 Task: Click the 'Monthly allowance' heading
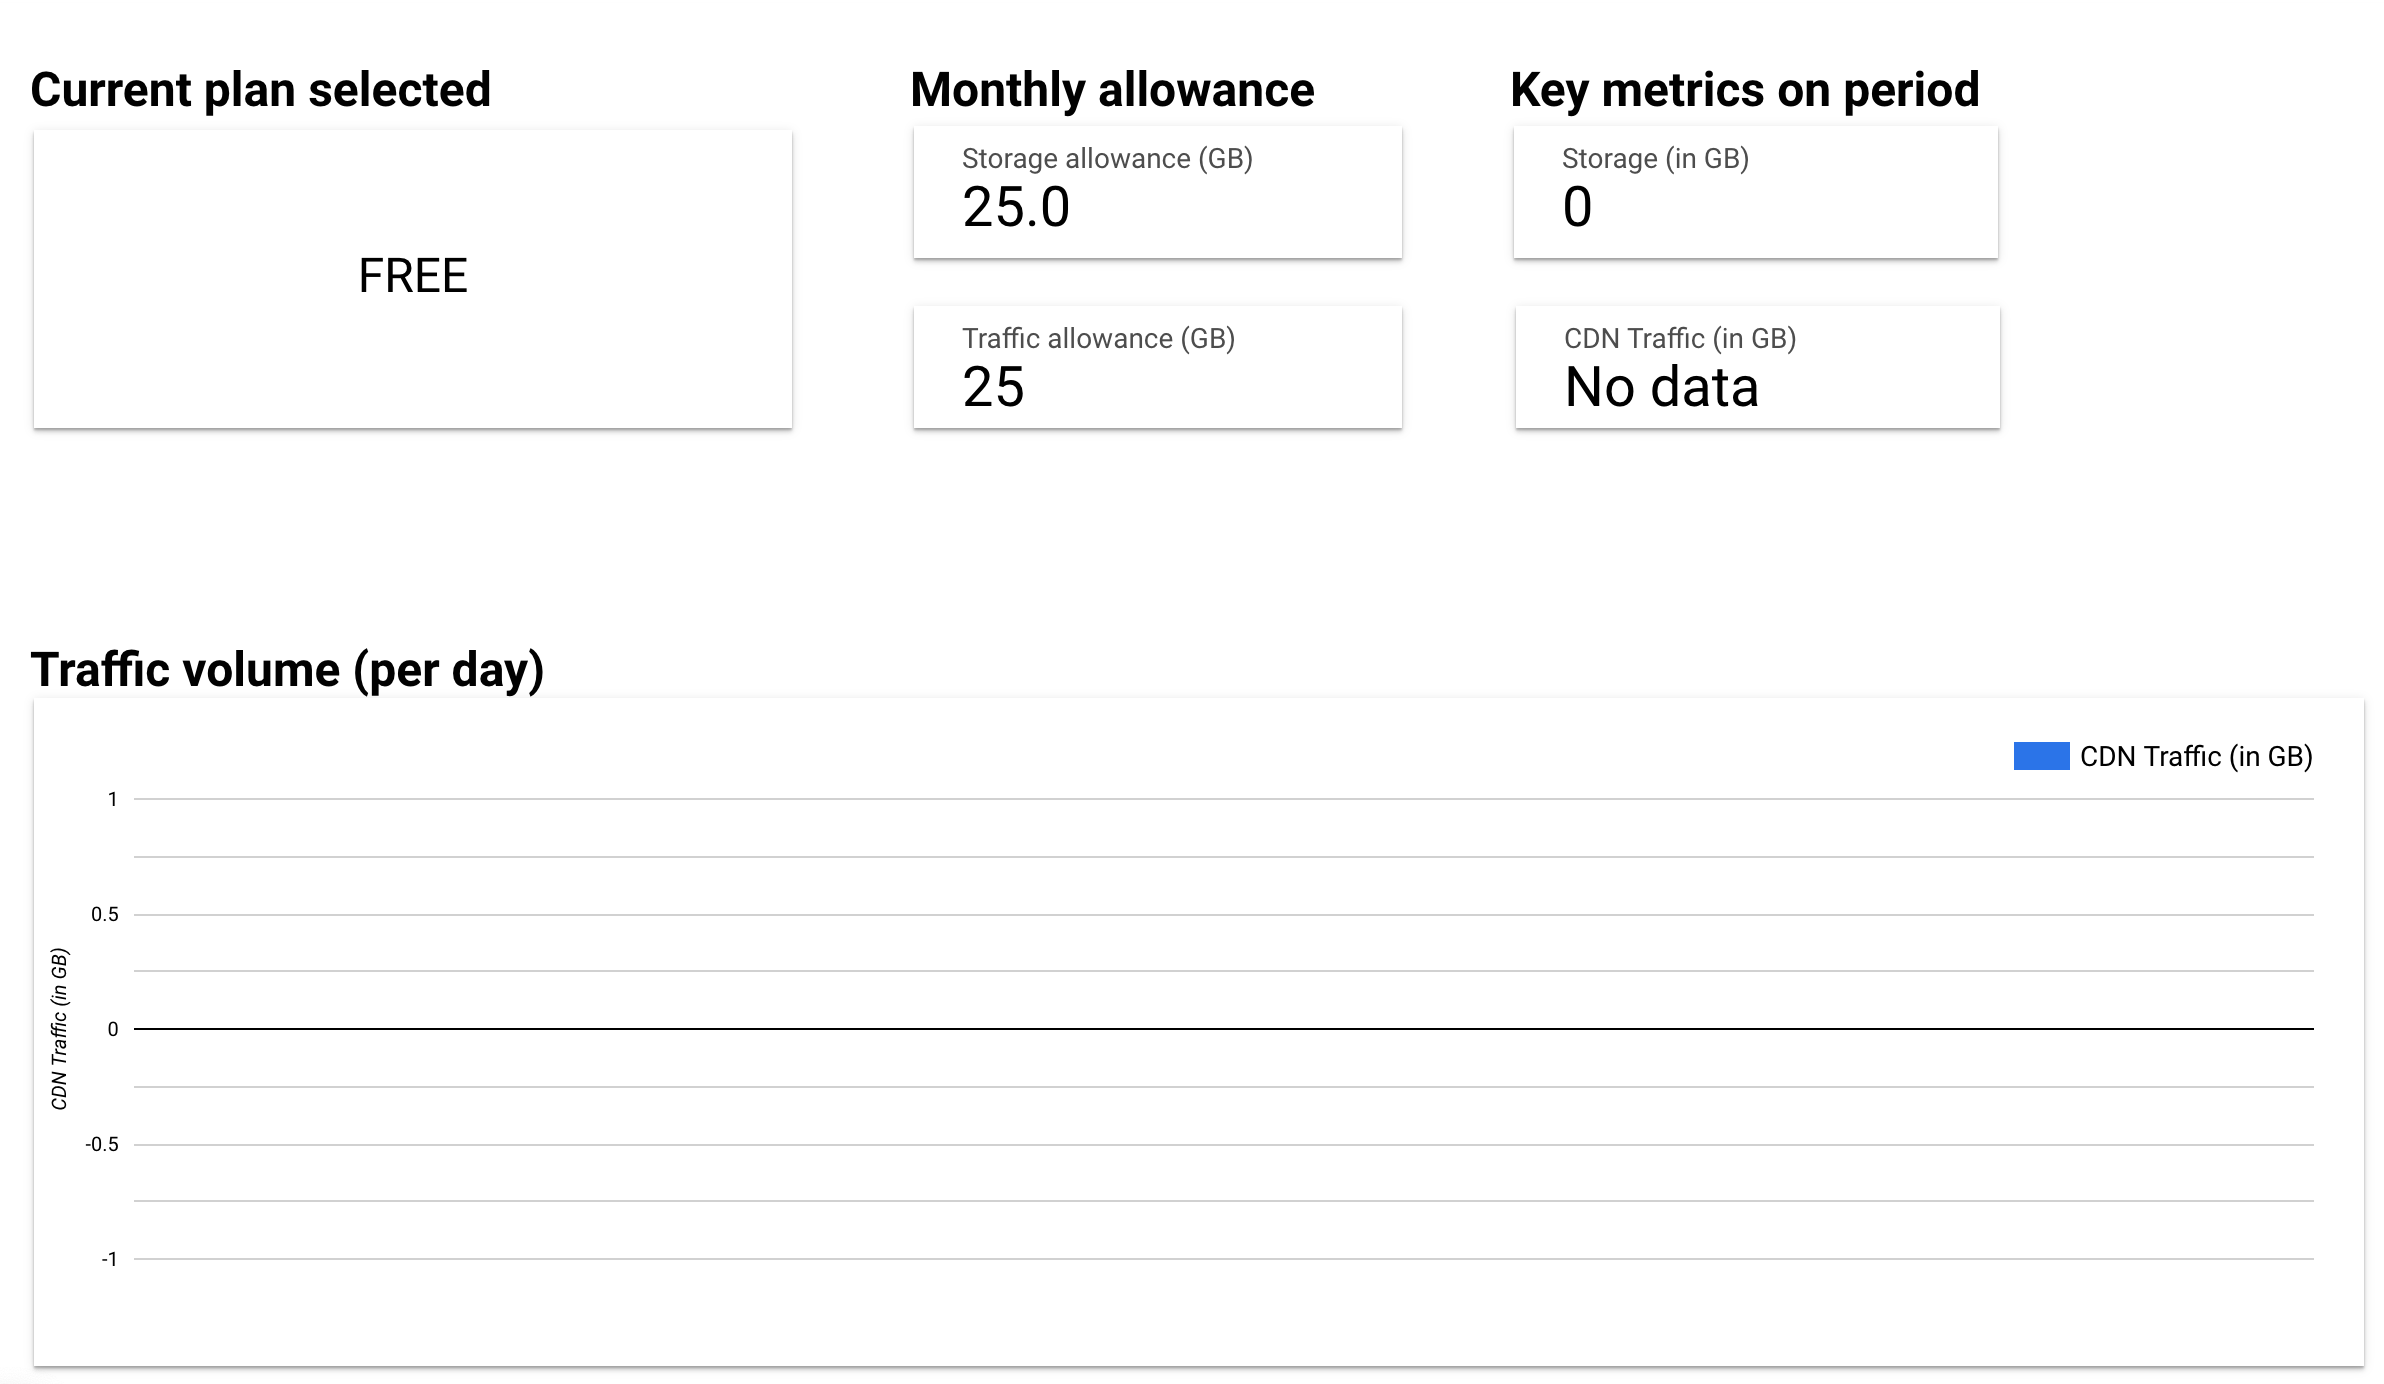click(x=1112, y=89)
